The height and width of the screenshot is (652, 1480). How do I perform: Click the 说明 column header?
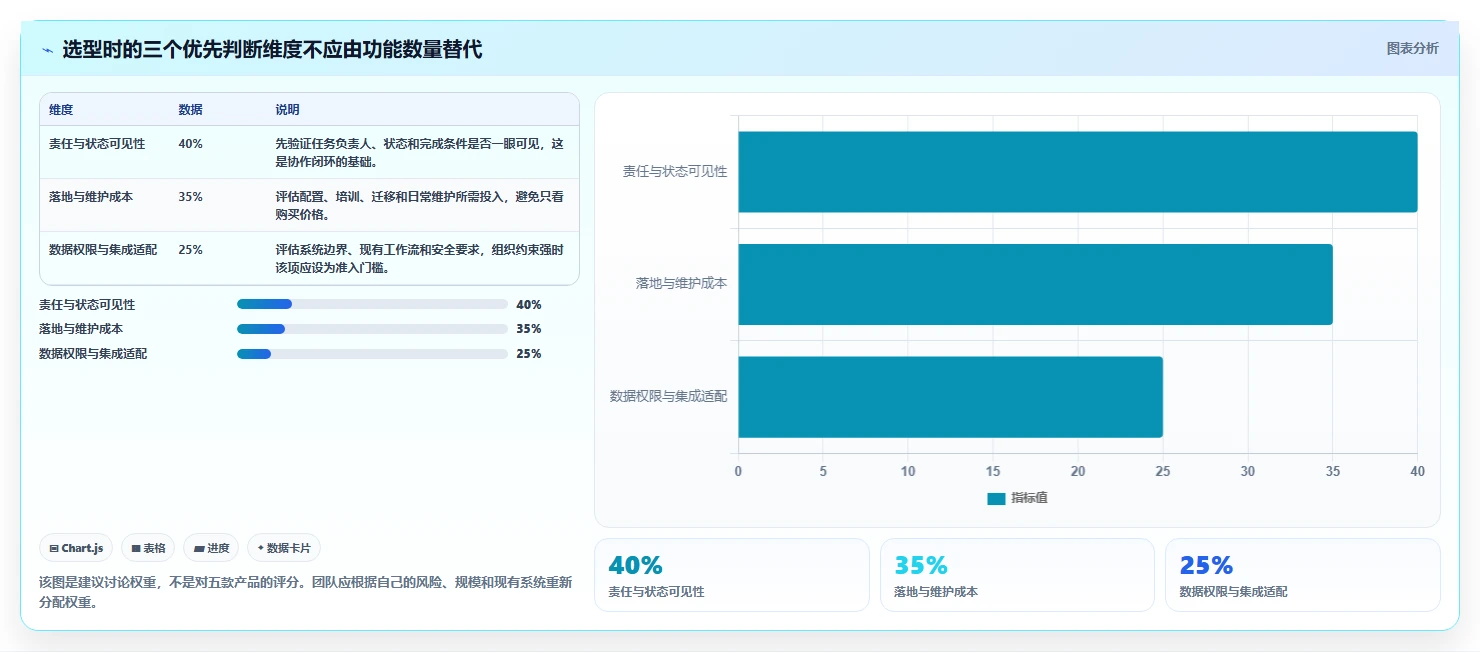tap(287, 110)
